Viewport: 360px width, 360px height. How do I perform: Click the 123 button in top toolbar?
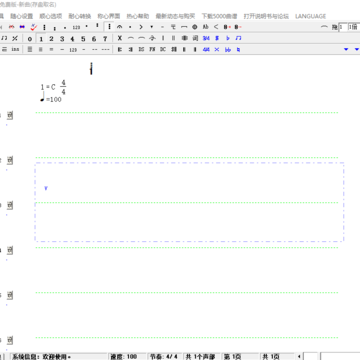76,27
